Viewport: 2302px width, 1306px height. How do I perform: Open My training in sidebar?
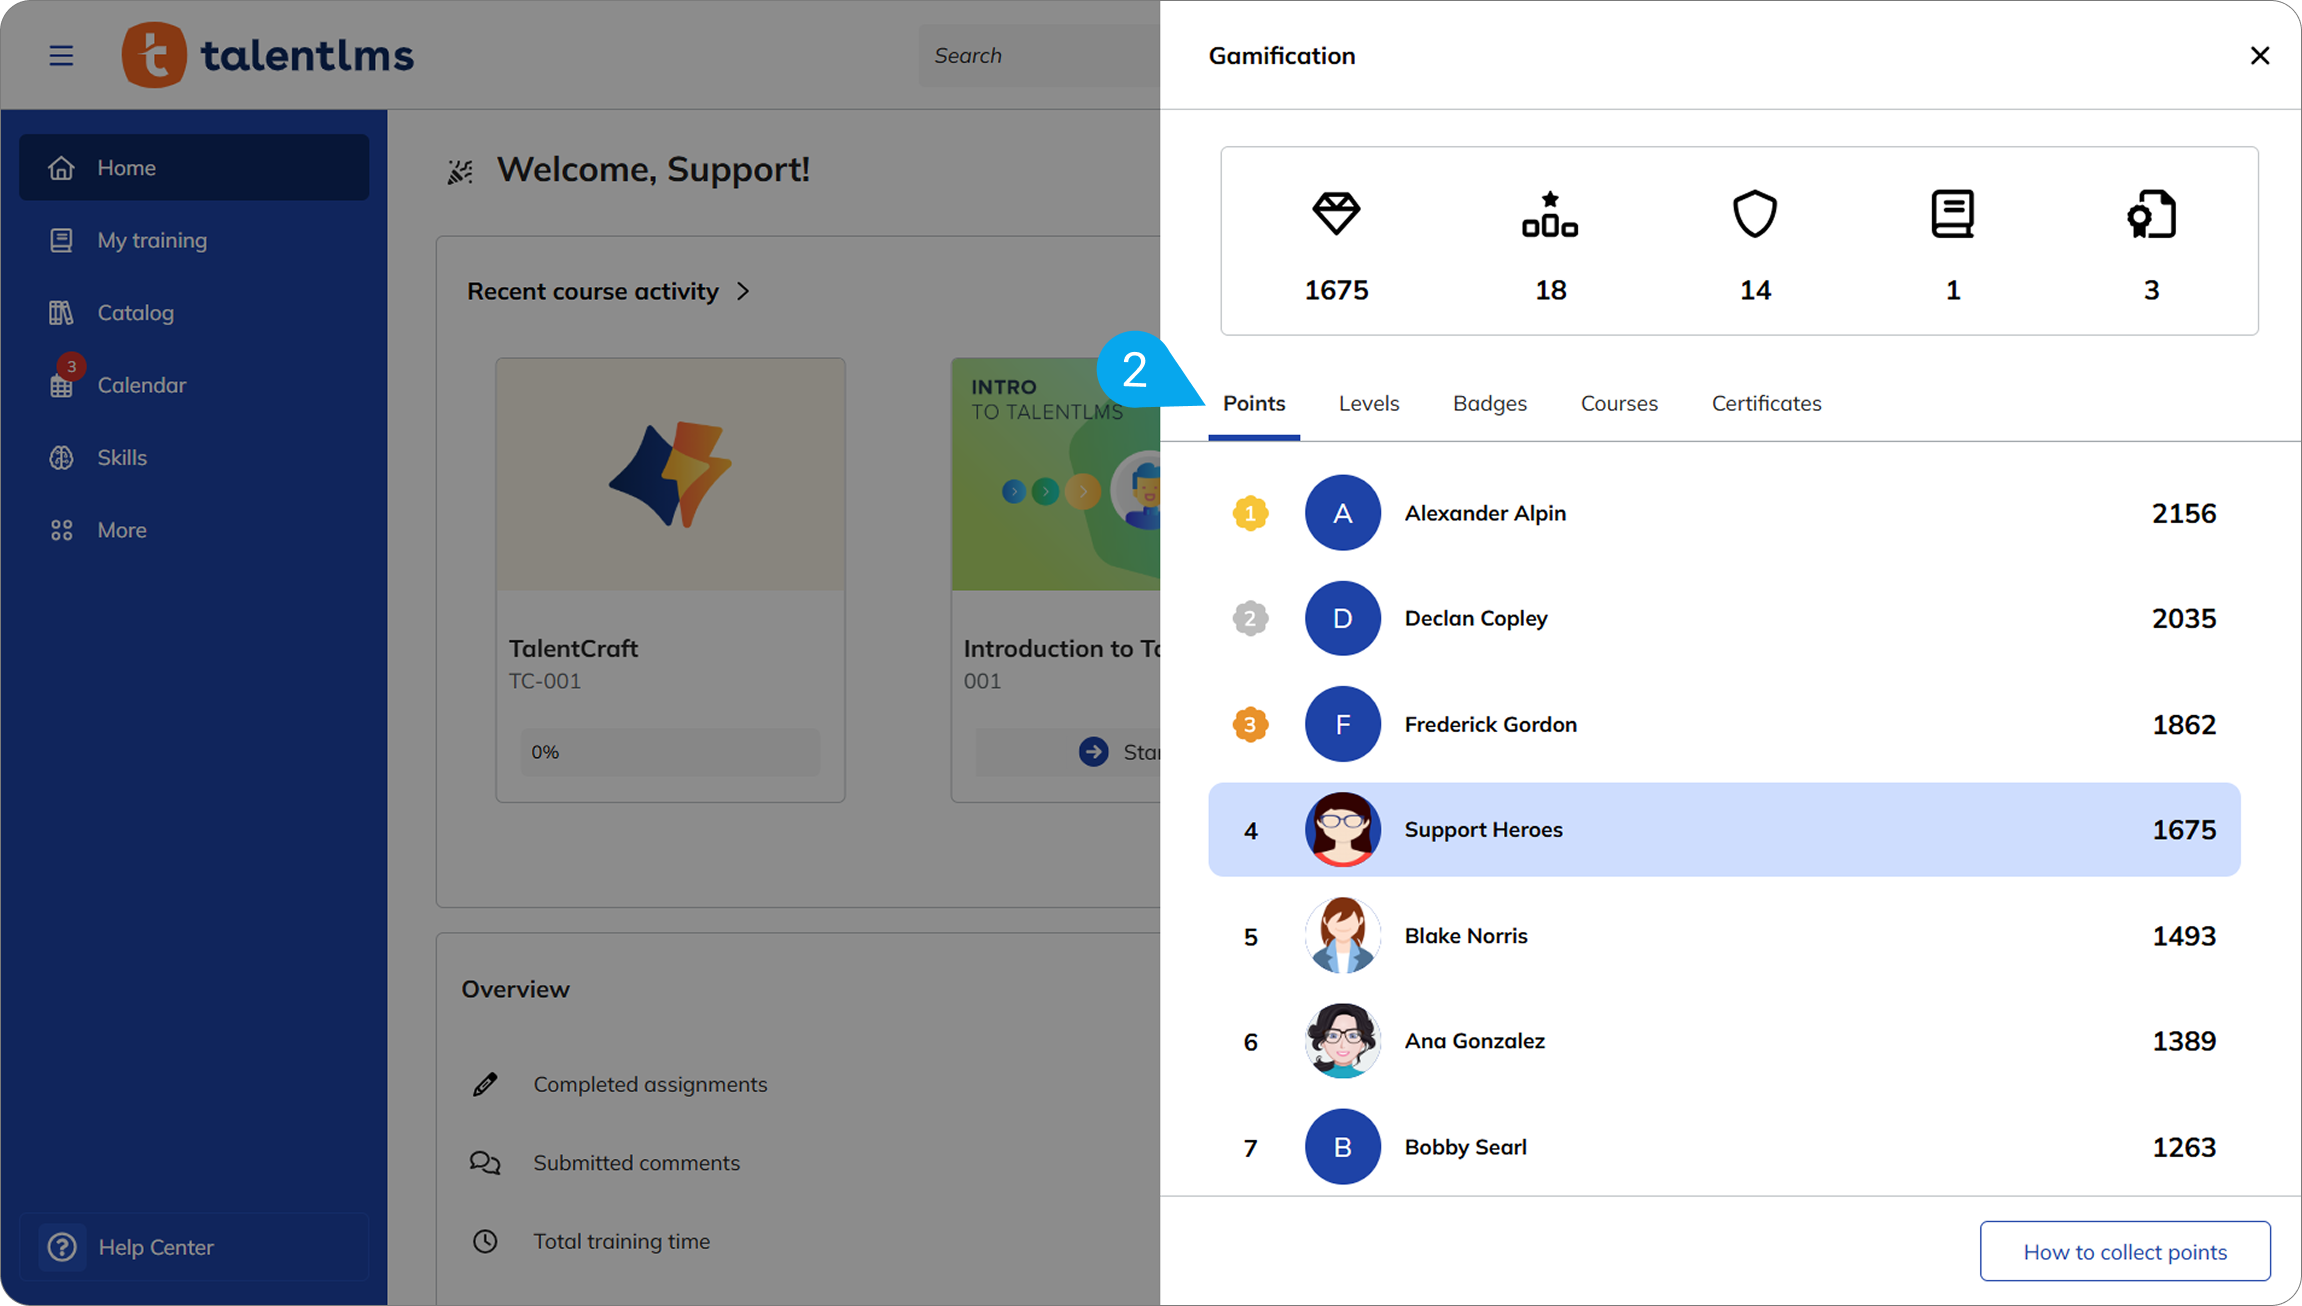(194, 240)
